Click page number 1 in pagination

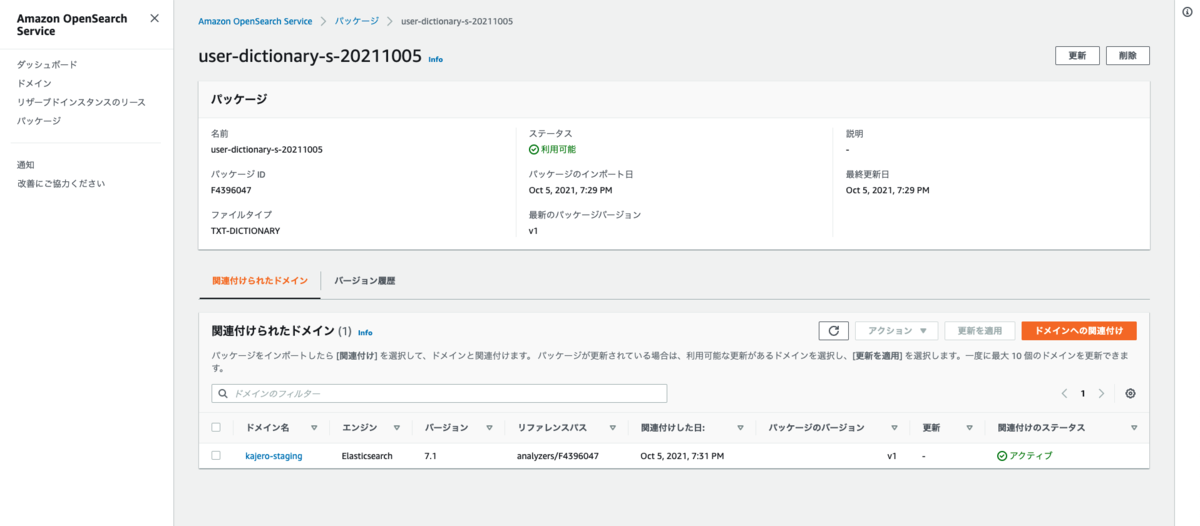coord(1083,393)
